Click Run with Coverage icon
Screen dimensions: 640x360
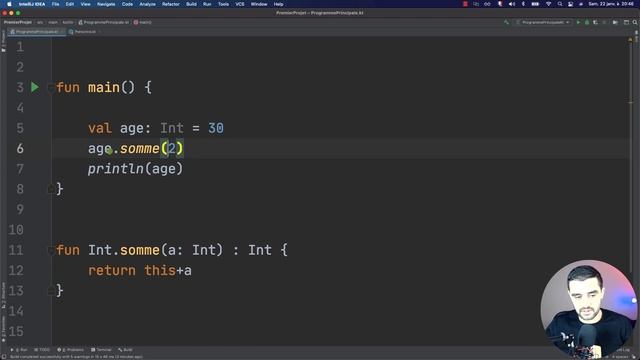tap(596, 22)
